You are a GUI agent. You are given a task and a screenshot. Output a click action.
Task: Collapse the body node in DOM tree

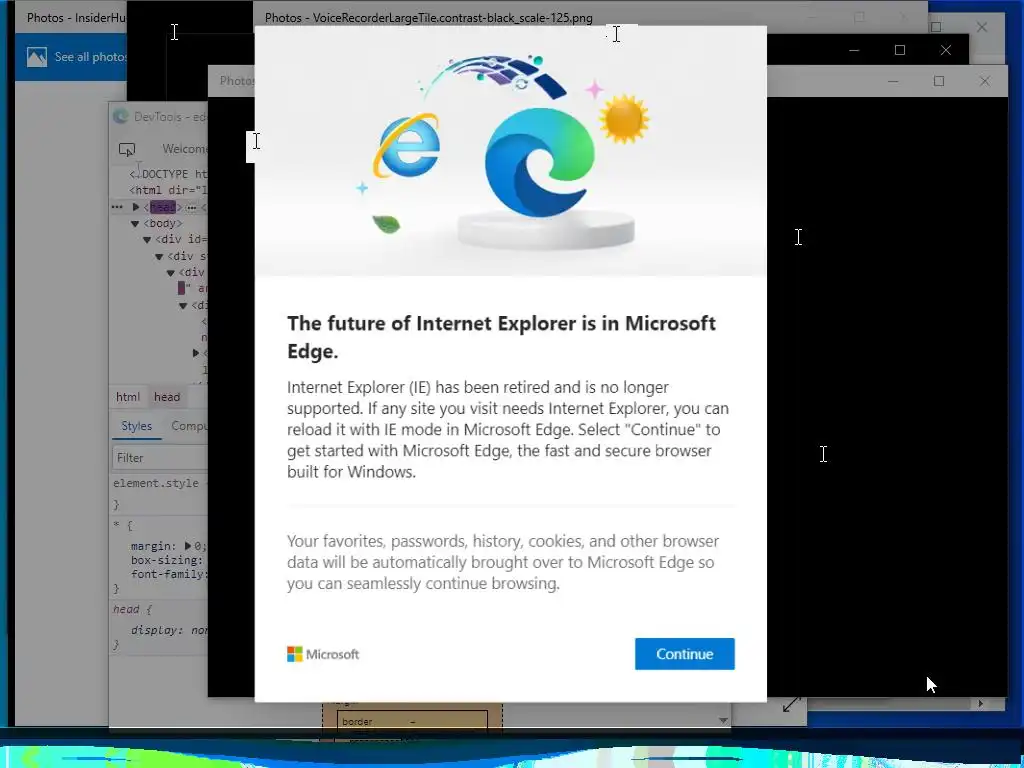135,223
